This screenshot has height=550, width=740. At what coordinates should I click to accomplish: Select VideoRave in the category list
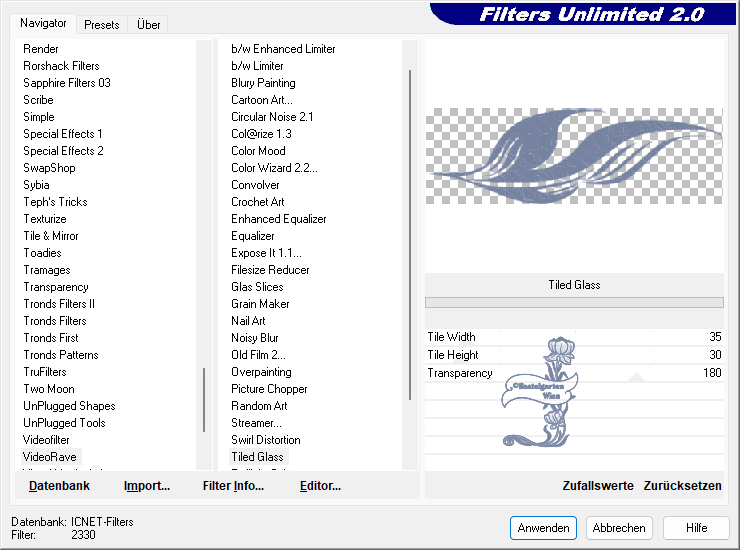click(x=50, y=457)
